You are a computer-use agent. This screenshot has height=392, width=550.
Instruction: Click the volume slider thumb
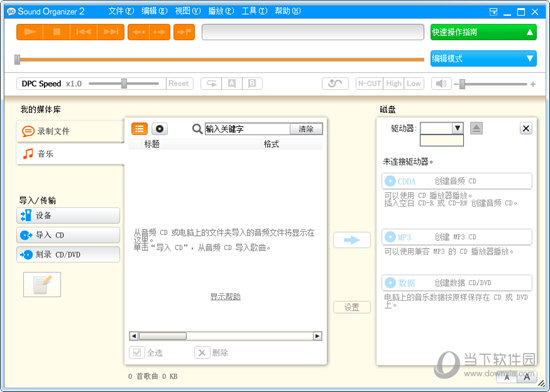click(462, 84)
